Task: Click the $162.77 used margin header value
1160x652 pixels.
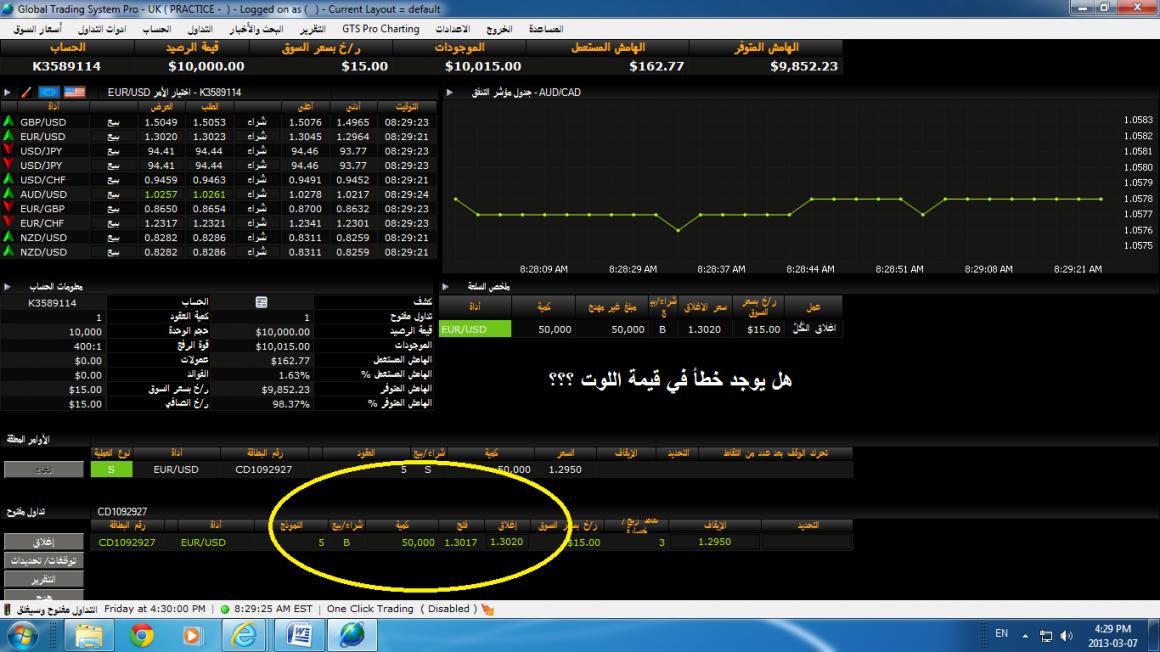Action: click(x=656, y=66)
